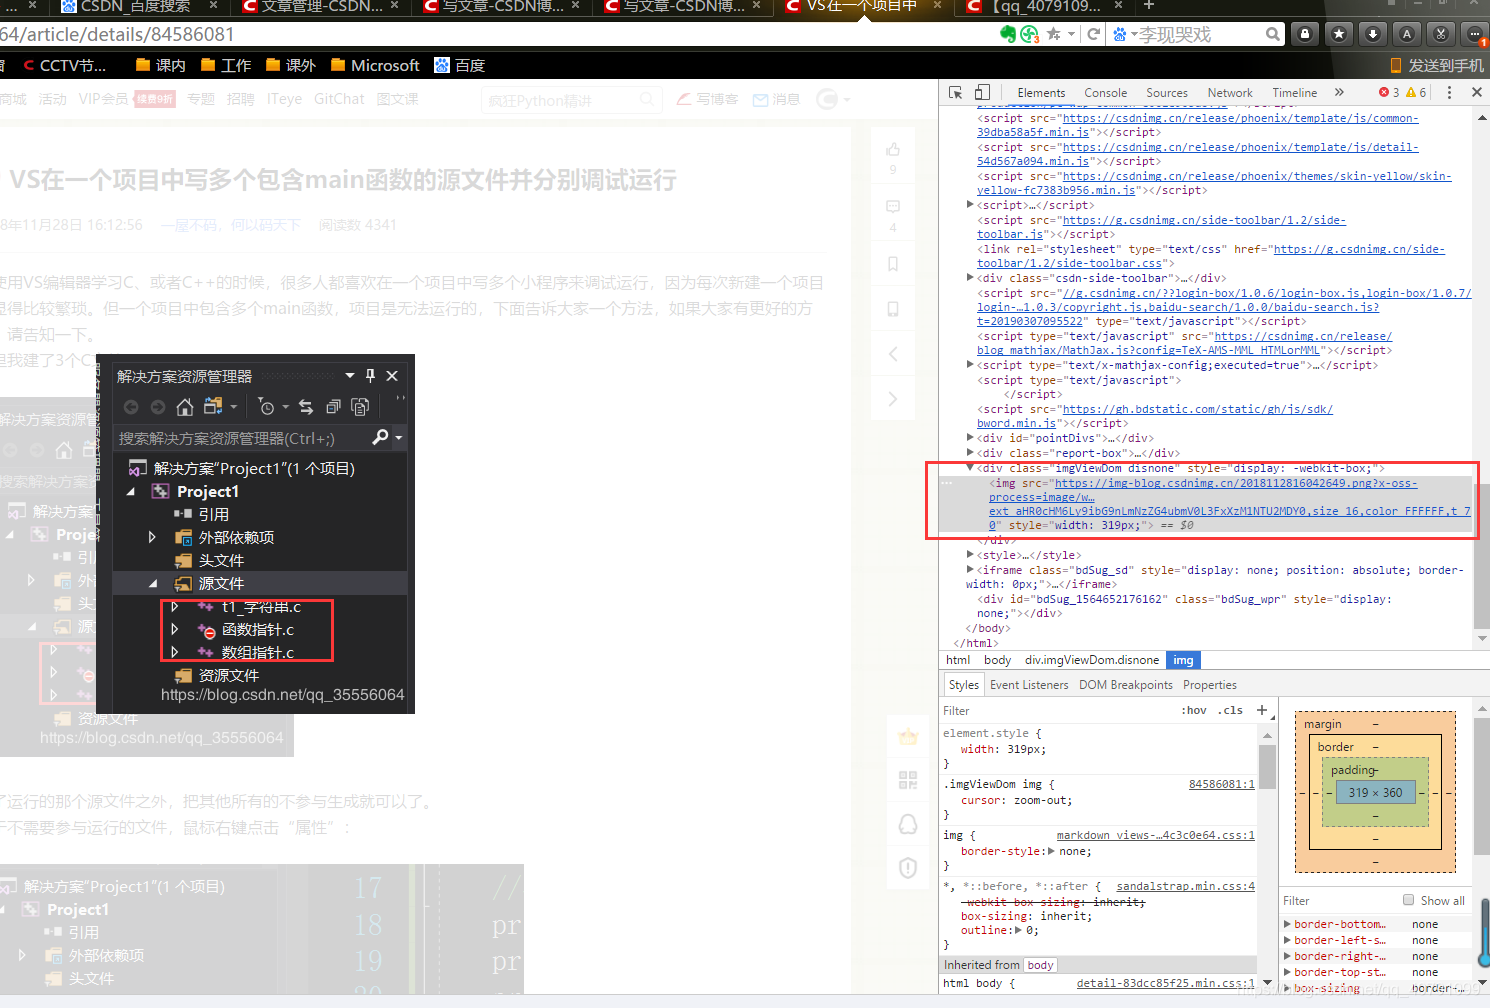1490x1008 pixels.
Task: Collapse the Project1 tree node
Action: [131, 492]
